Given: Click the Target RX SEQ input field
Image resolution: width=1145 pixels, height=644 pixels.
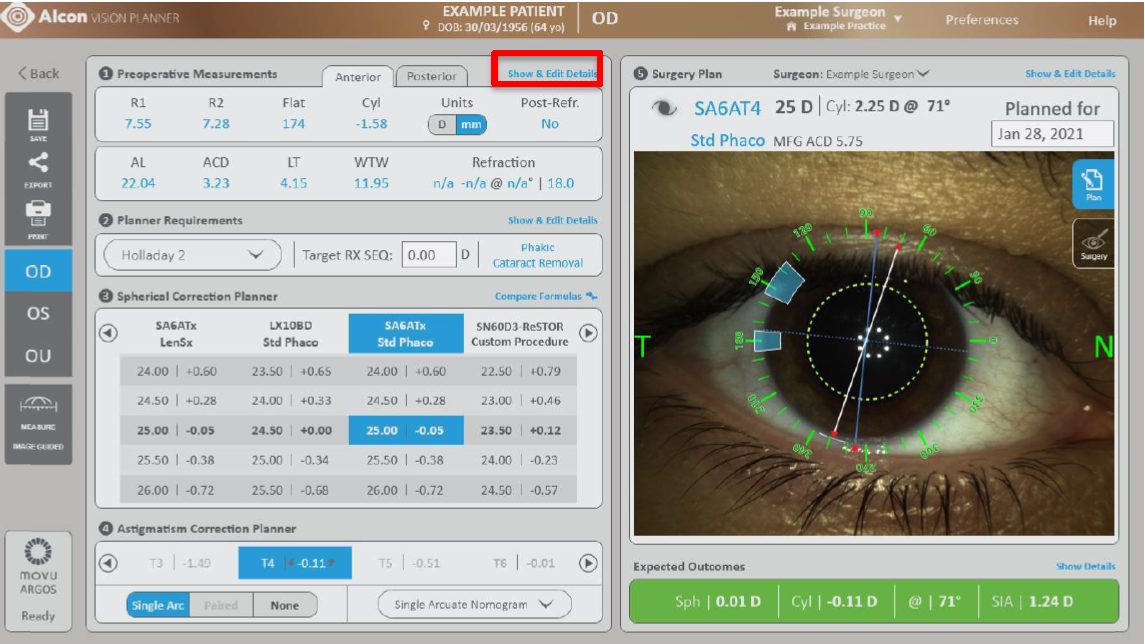Looking at the screenshot, I should coord(429,256).
